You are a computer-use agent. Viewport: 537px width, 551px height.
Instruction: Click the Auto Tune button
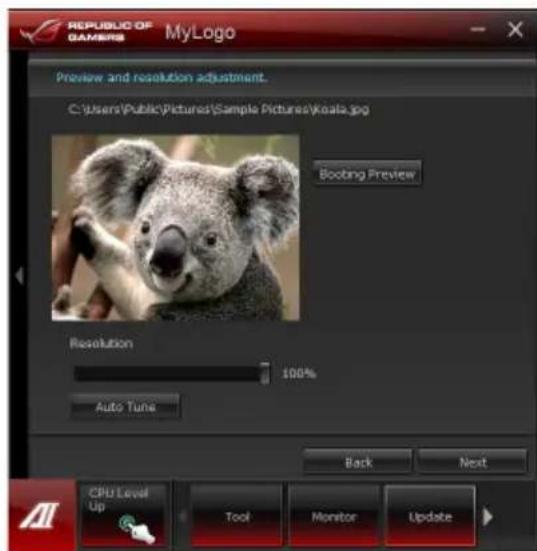(x=126, y=407)
